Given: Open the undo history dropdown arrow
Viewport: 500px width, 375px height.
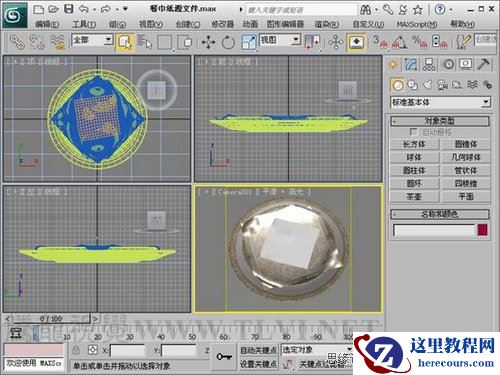Looking at the screenshot, I should click(x=95, y=9).
